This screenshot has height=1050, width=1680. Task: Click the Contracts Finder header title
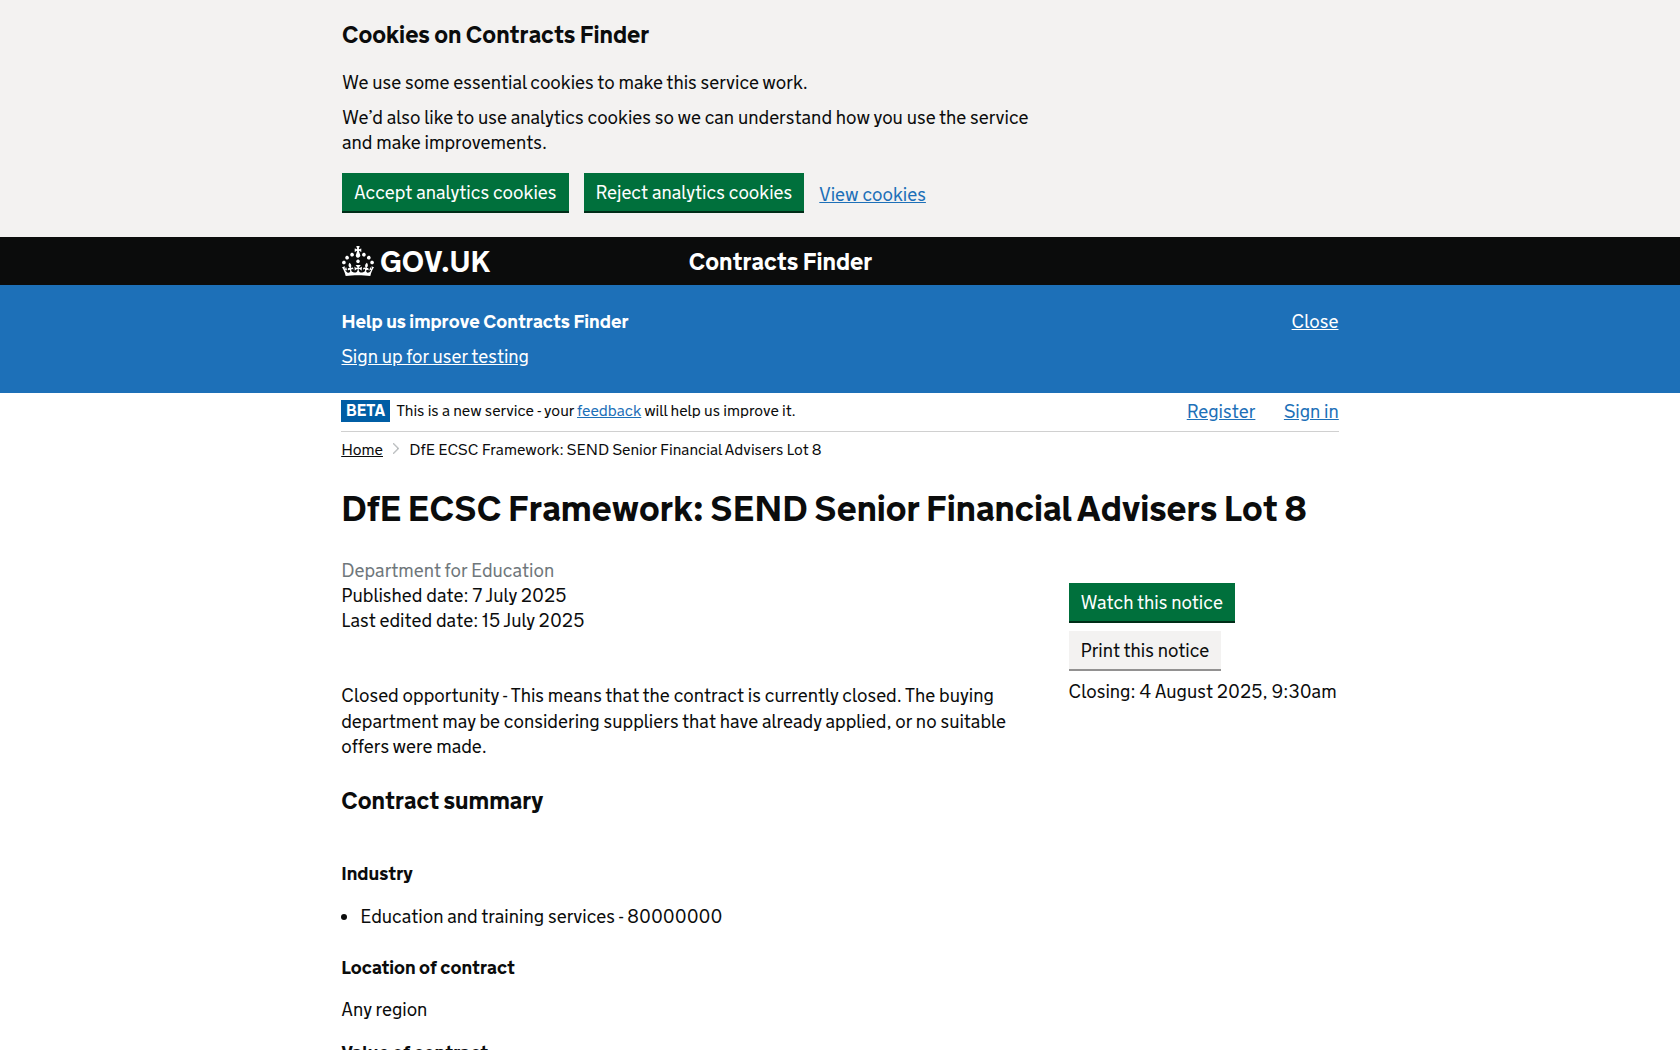click(780, 262)
